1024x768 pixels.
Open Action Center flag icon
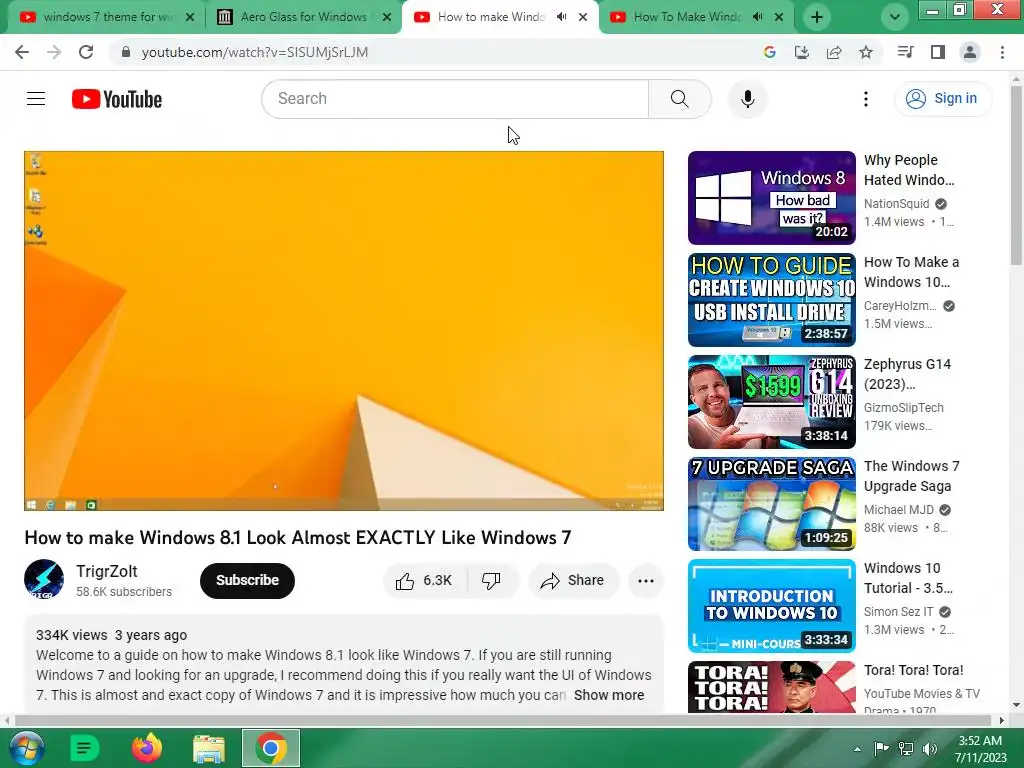882,749
